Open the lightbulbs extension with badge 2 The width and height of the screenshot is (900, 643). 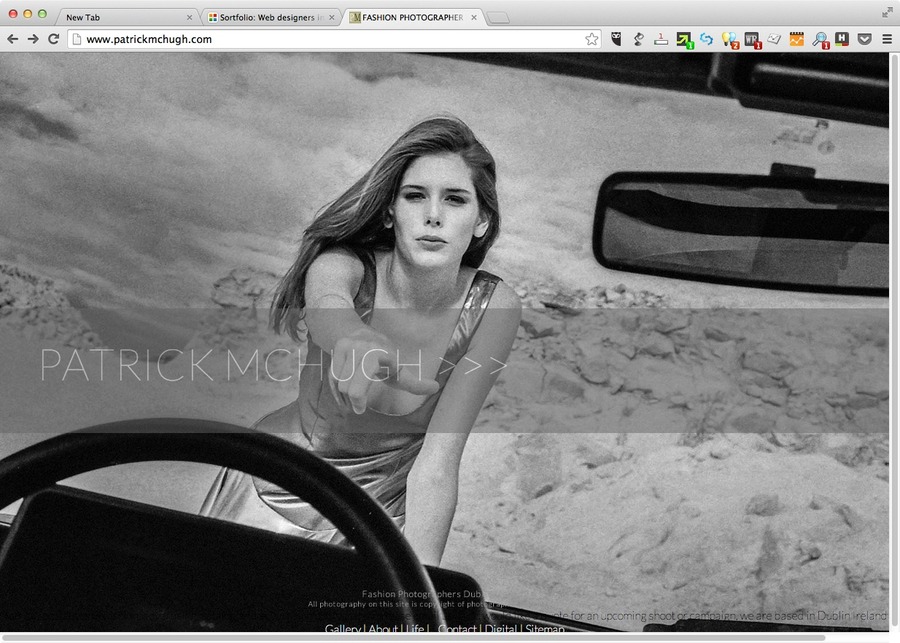(728, 38)
